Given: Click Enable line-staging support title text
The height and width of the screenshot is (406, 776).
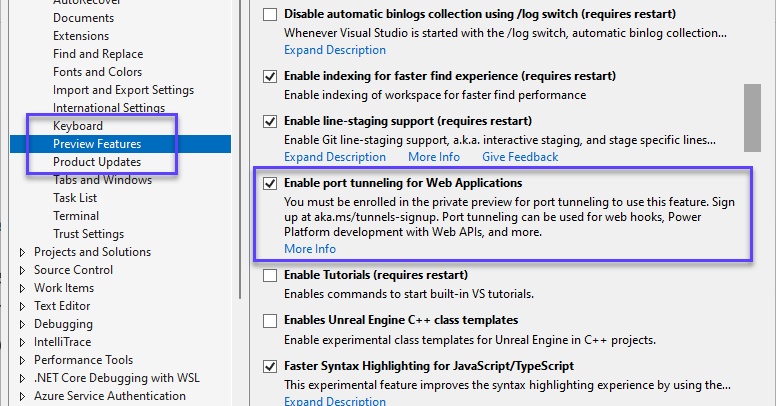Looking at the screenshot, I should point(408,121).
